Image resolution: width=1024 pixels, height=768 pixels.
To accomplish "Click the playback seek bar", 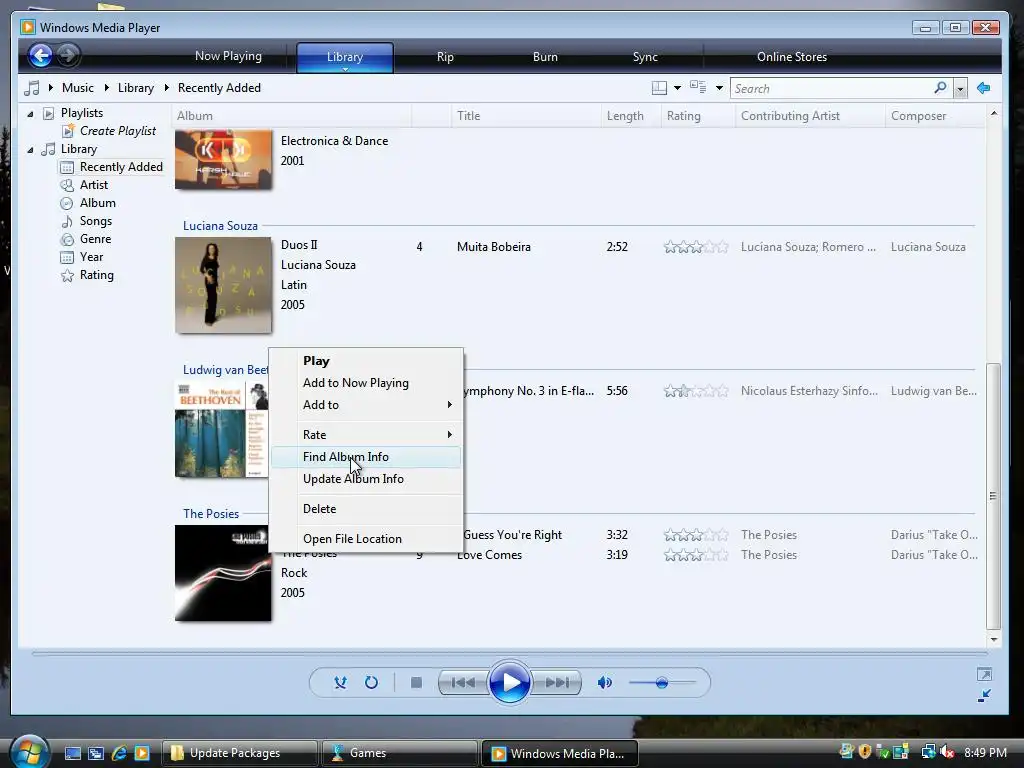I will click(x=509, y=653).
